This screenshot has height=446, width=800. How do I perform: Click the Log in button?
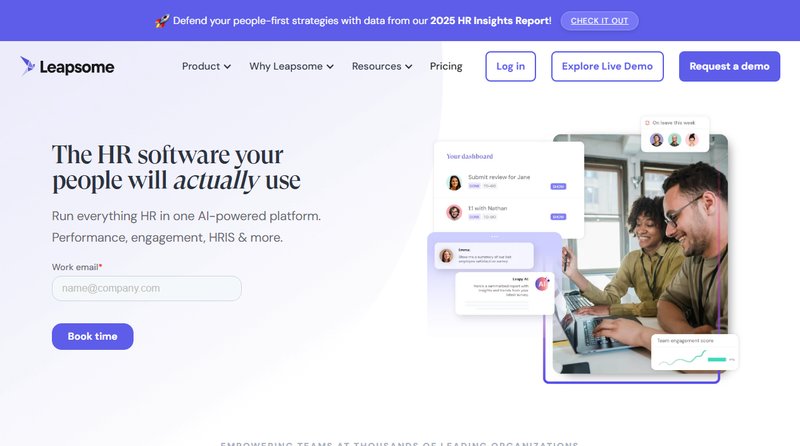coord(510,66)
